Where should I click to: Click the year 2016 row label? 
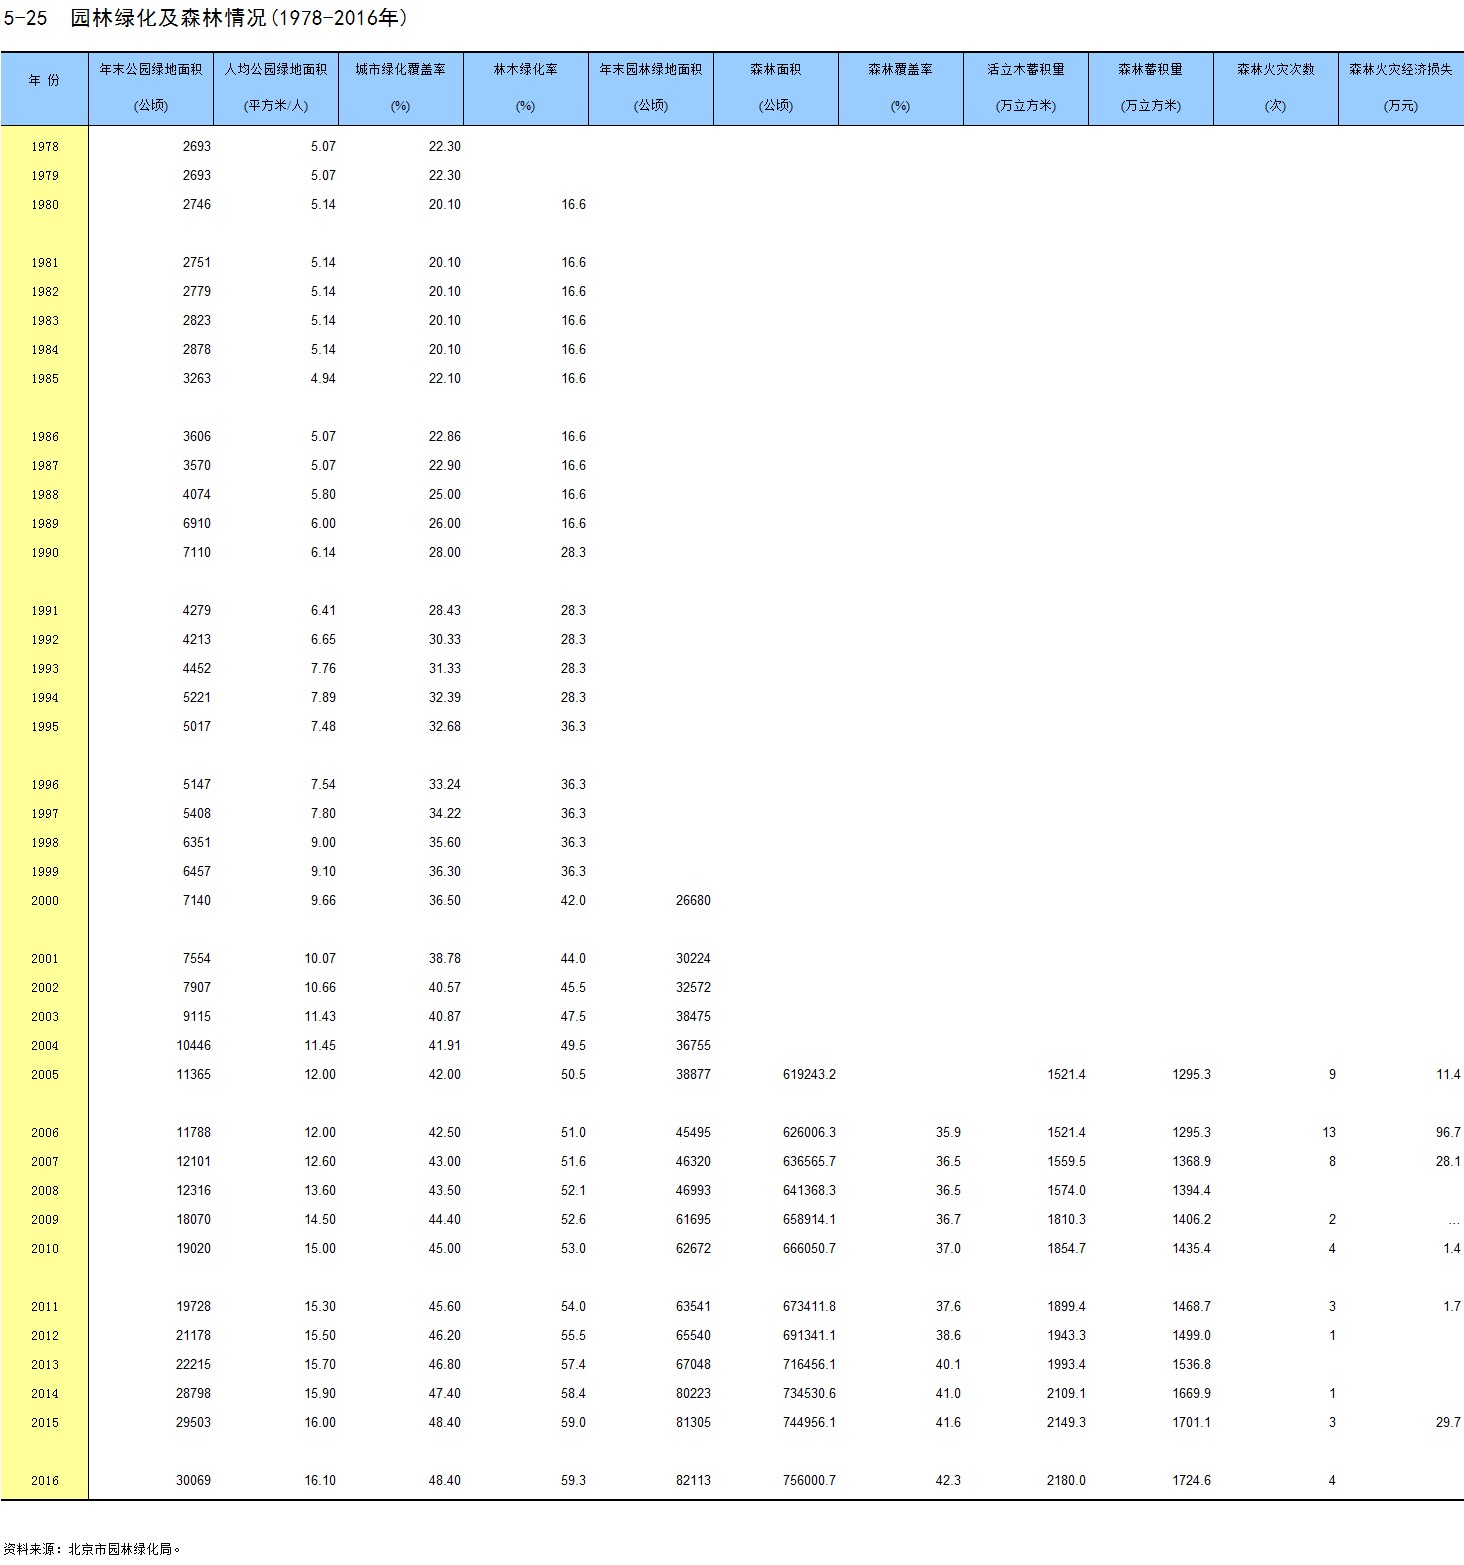[45, 1481]
